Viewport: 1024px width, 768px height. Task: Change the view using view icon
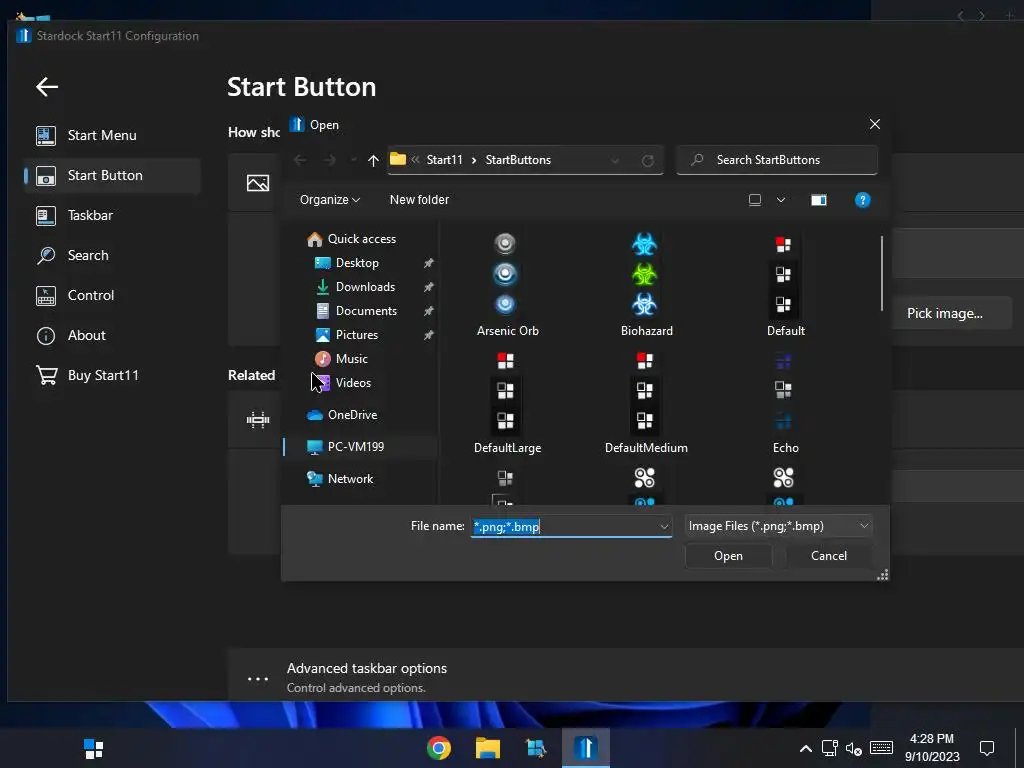754,200
